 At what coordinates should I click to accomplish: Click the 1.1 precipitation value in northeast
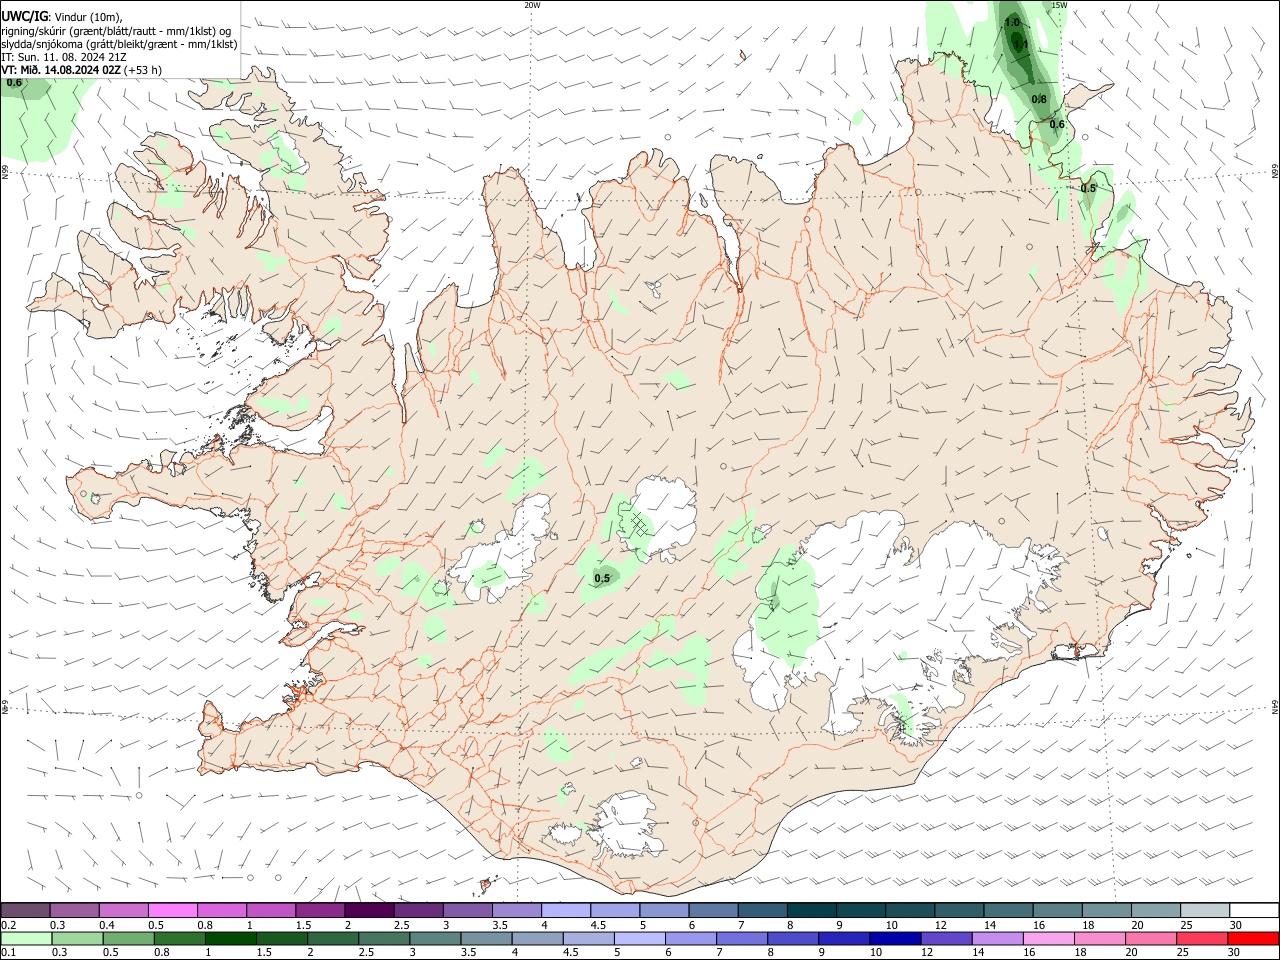pyautogui.click(x=1020, y=44)
